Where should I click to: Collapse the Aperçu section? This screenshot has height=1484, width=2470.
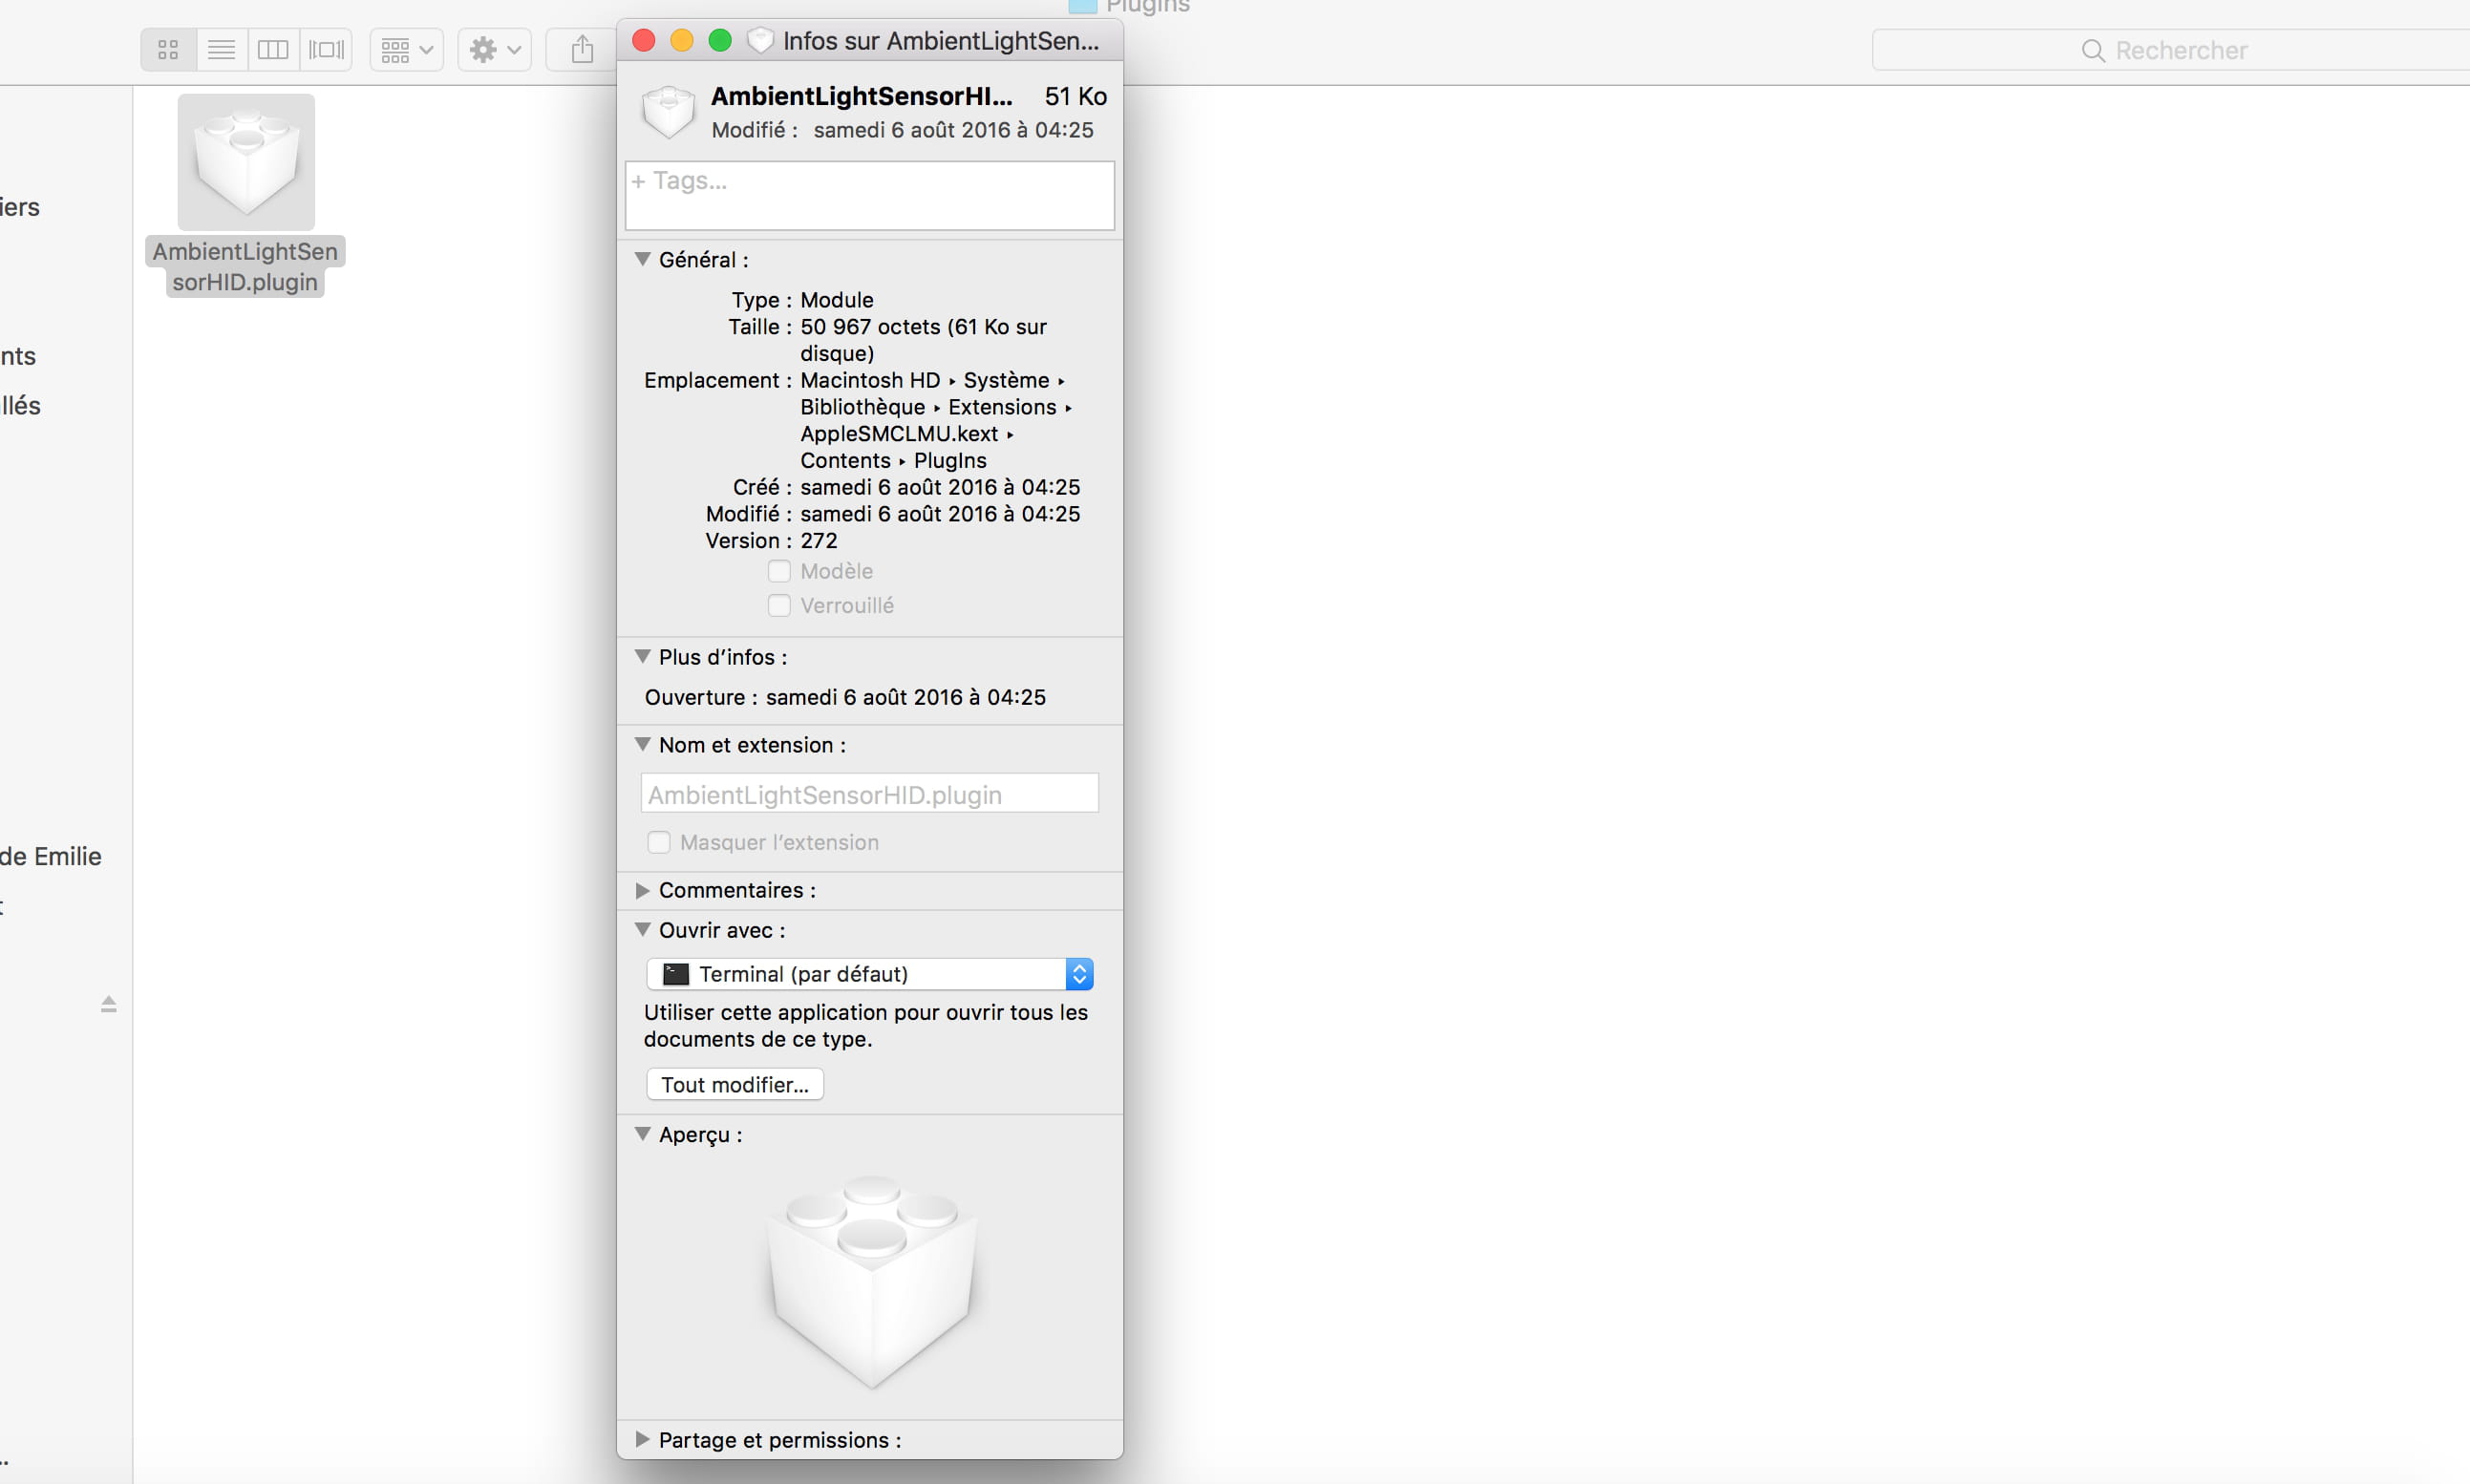coord(643,1134)
